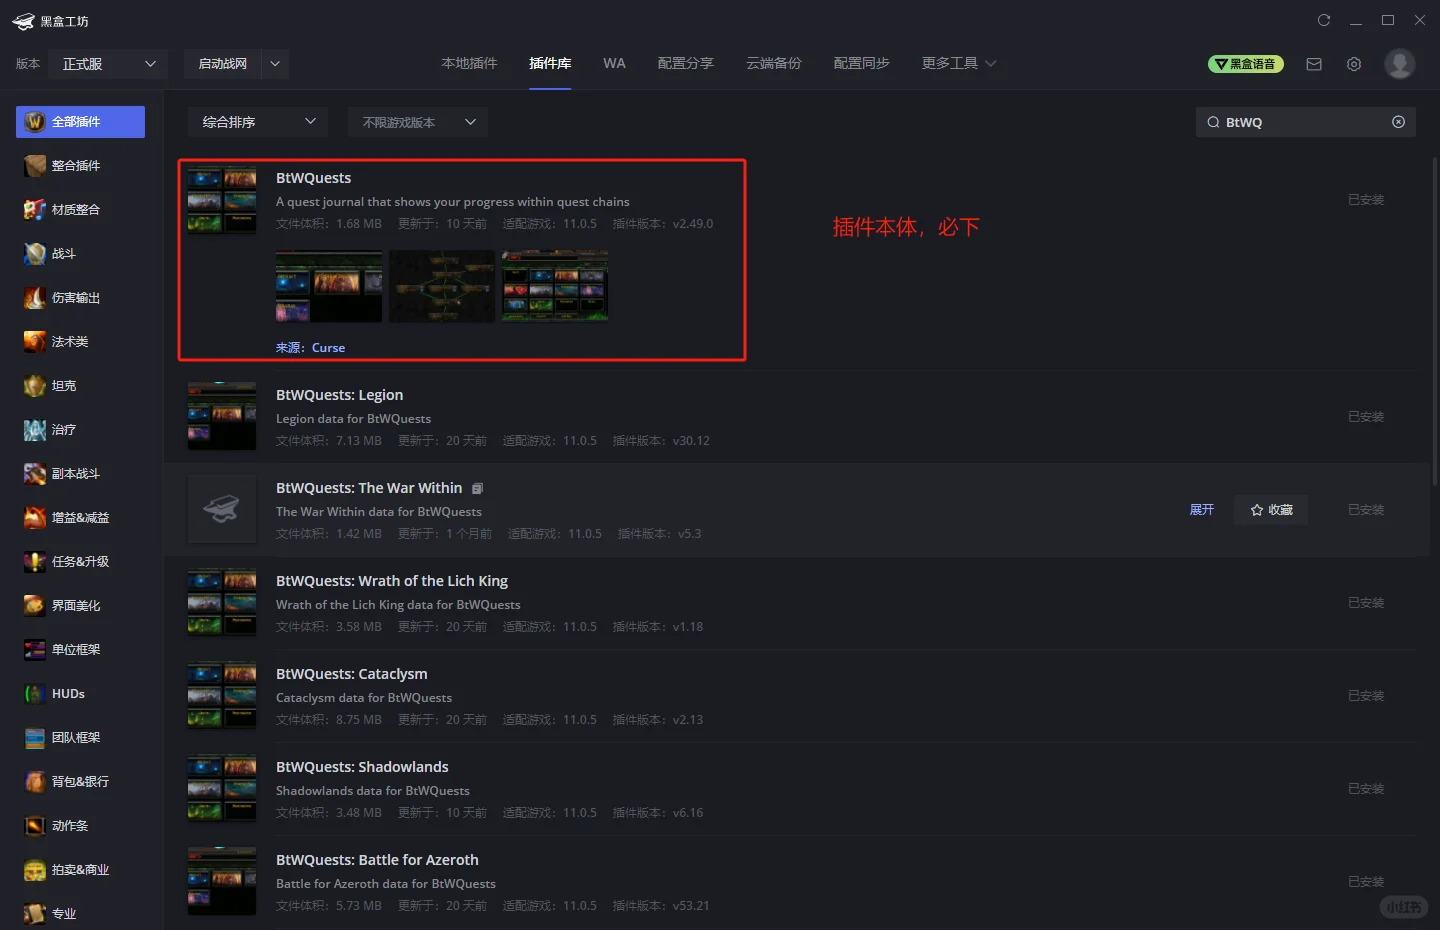Image resolution: width=1440 pixels, height=930 pixels.
Task: Click the BtWQ search input field
Action: (x=1306, y=122)
